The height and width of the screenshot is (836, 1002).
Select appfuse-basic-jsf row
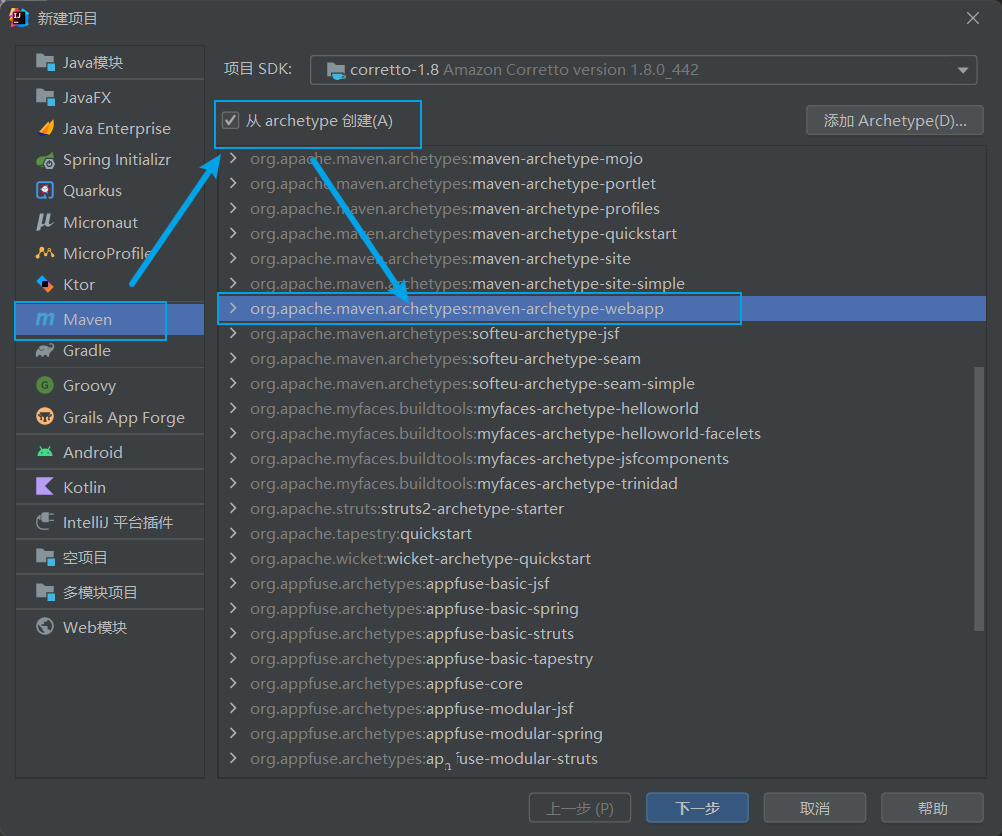pos(601,584)
